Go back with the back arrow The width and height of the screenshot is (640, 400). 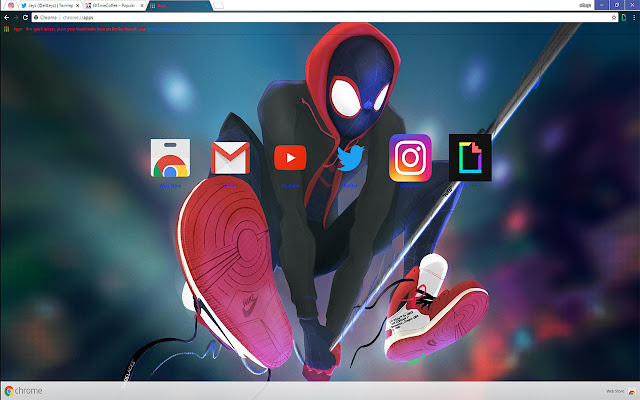click(x=6, y=17)
